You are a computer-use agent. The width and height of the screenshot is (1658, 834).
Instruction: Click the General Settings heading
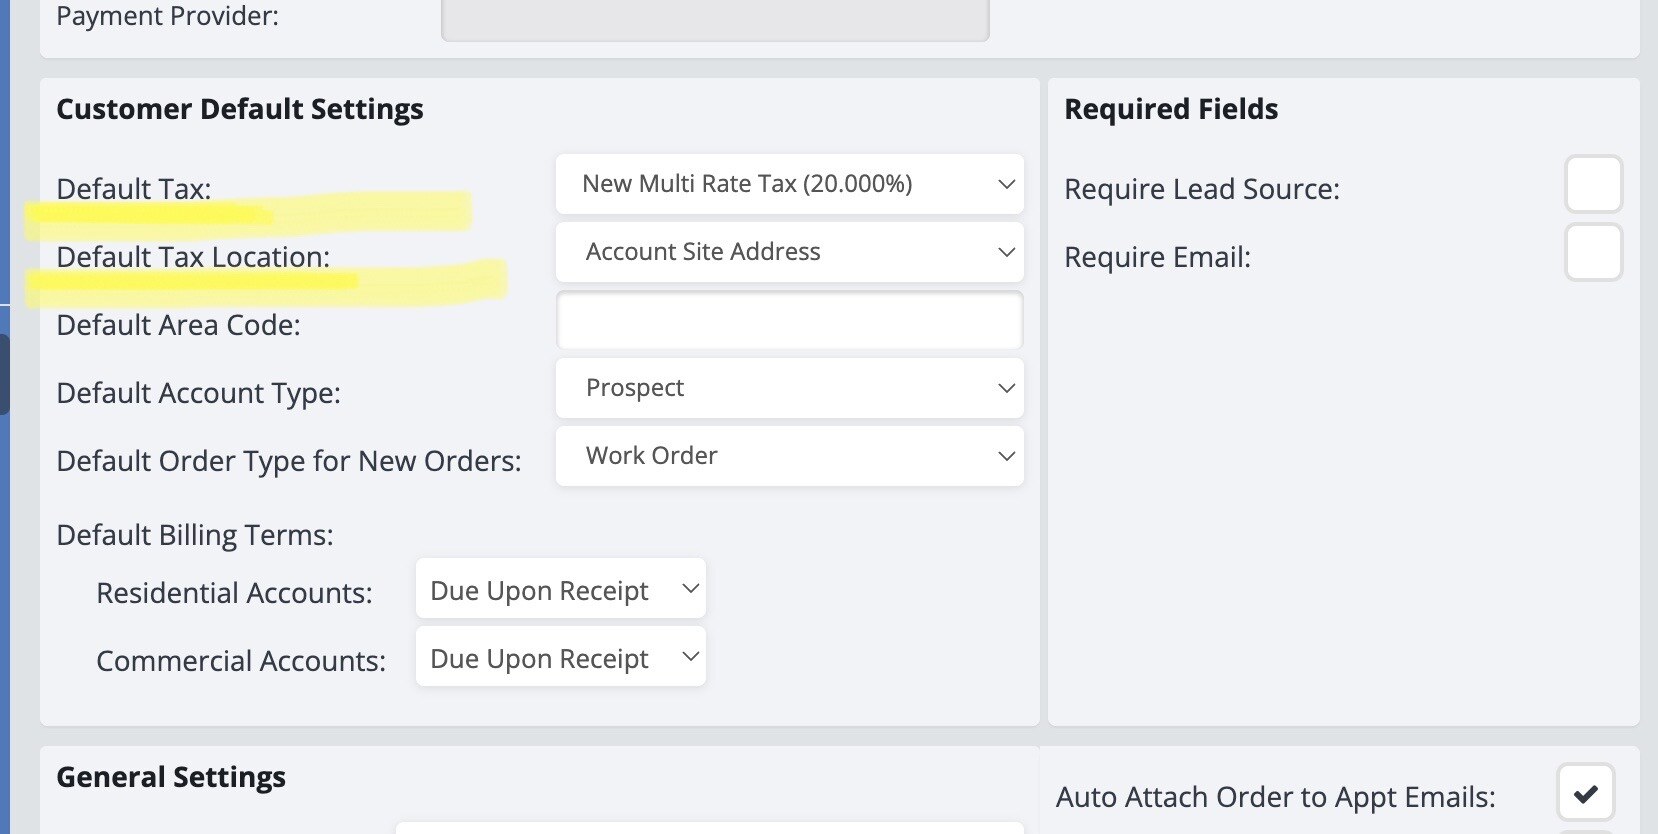click(x=171, y=777)
